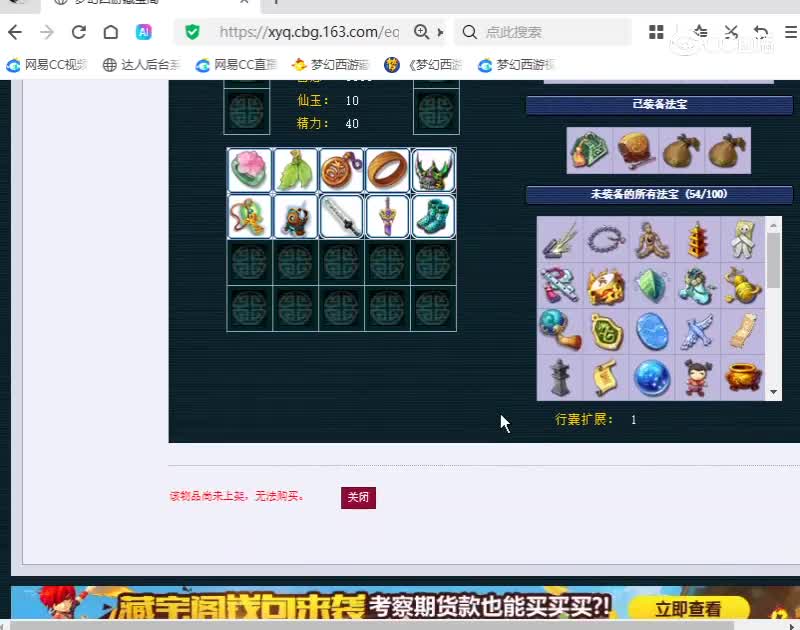The height and width of the screenshot is (630, 800).
Task: Click the page horizontal scrollbar at bottom
Action: click(x=372, y=625)
